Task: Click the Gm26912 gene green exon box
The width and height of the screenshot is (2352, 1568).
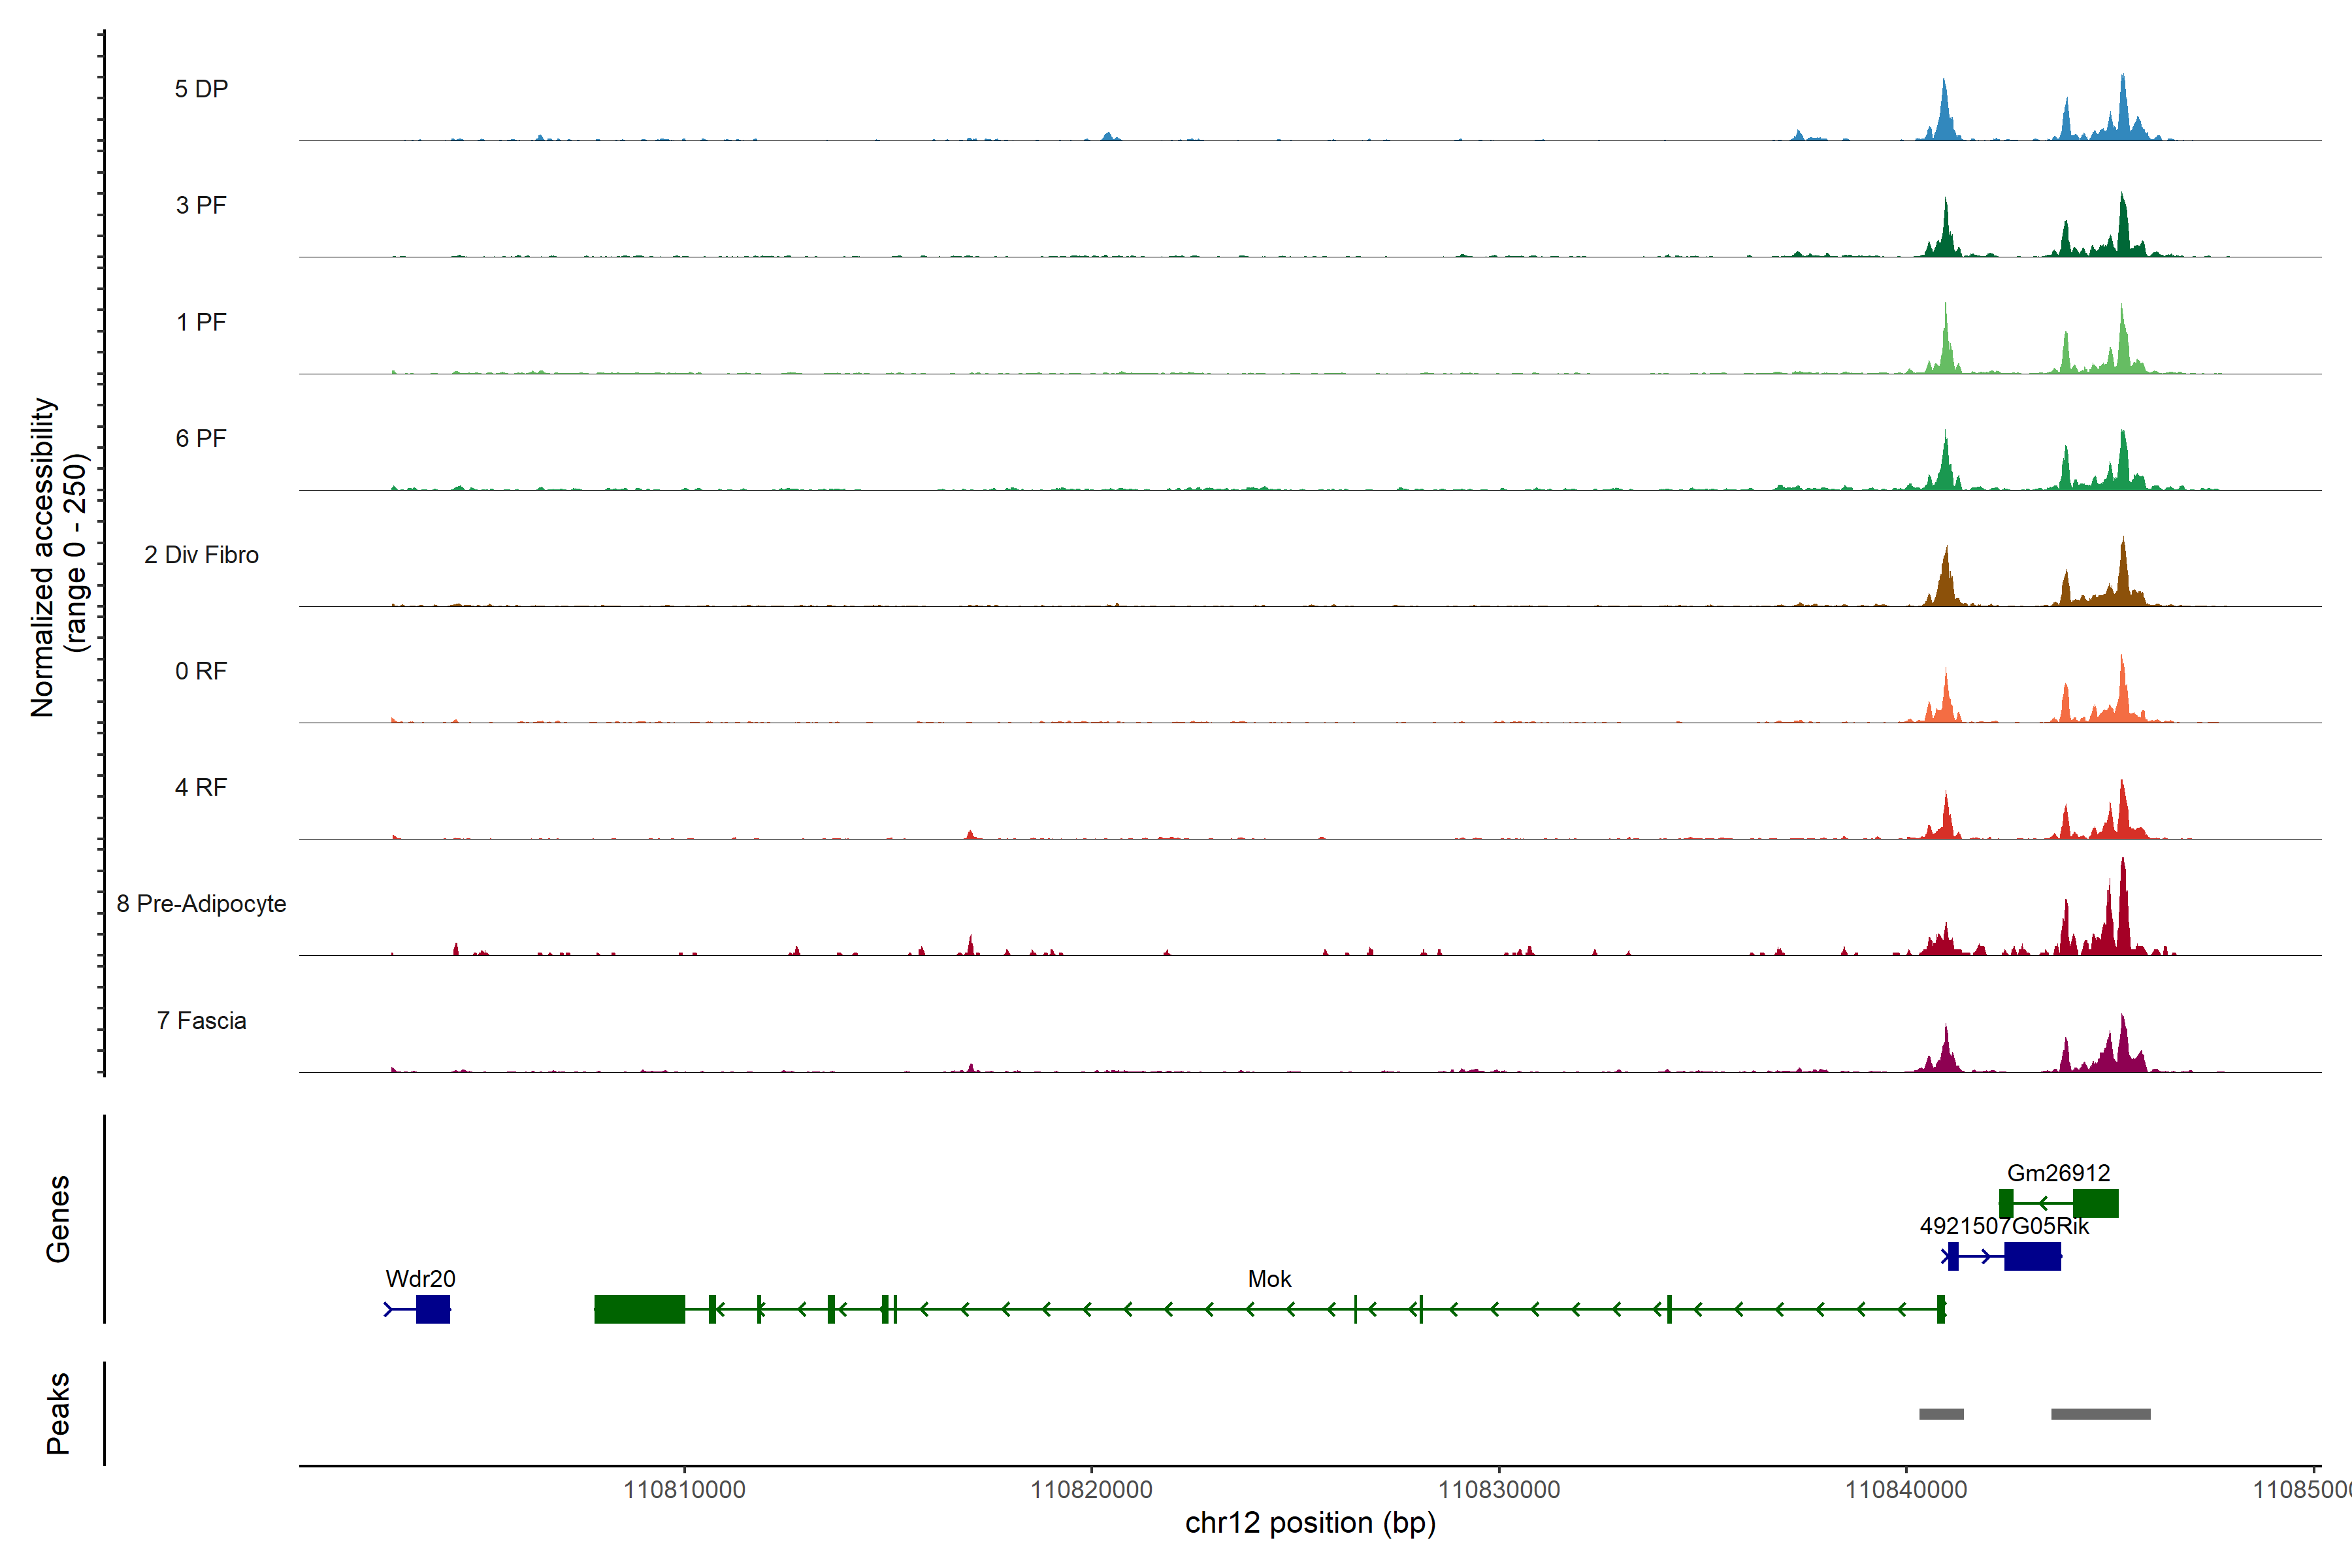Action: click(x=2095, y=1203)
